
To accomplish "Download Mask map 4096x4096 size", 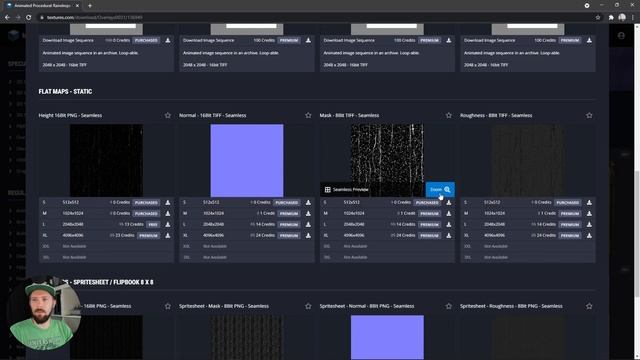I will [x=449, y=236].
